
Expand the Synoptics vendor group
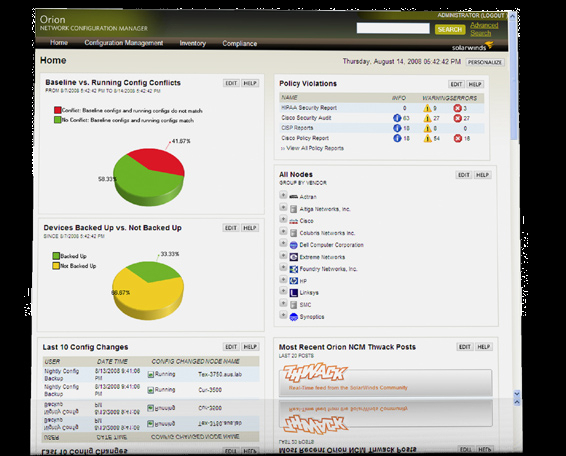283,315
